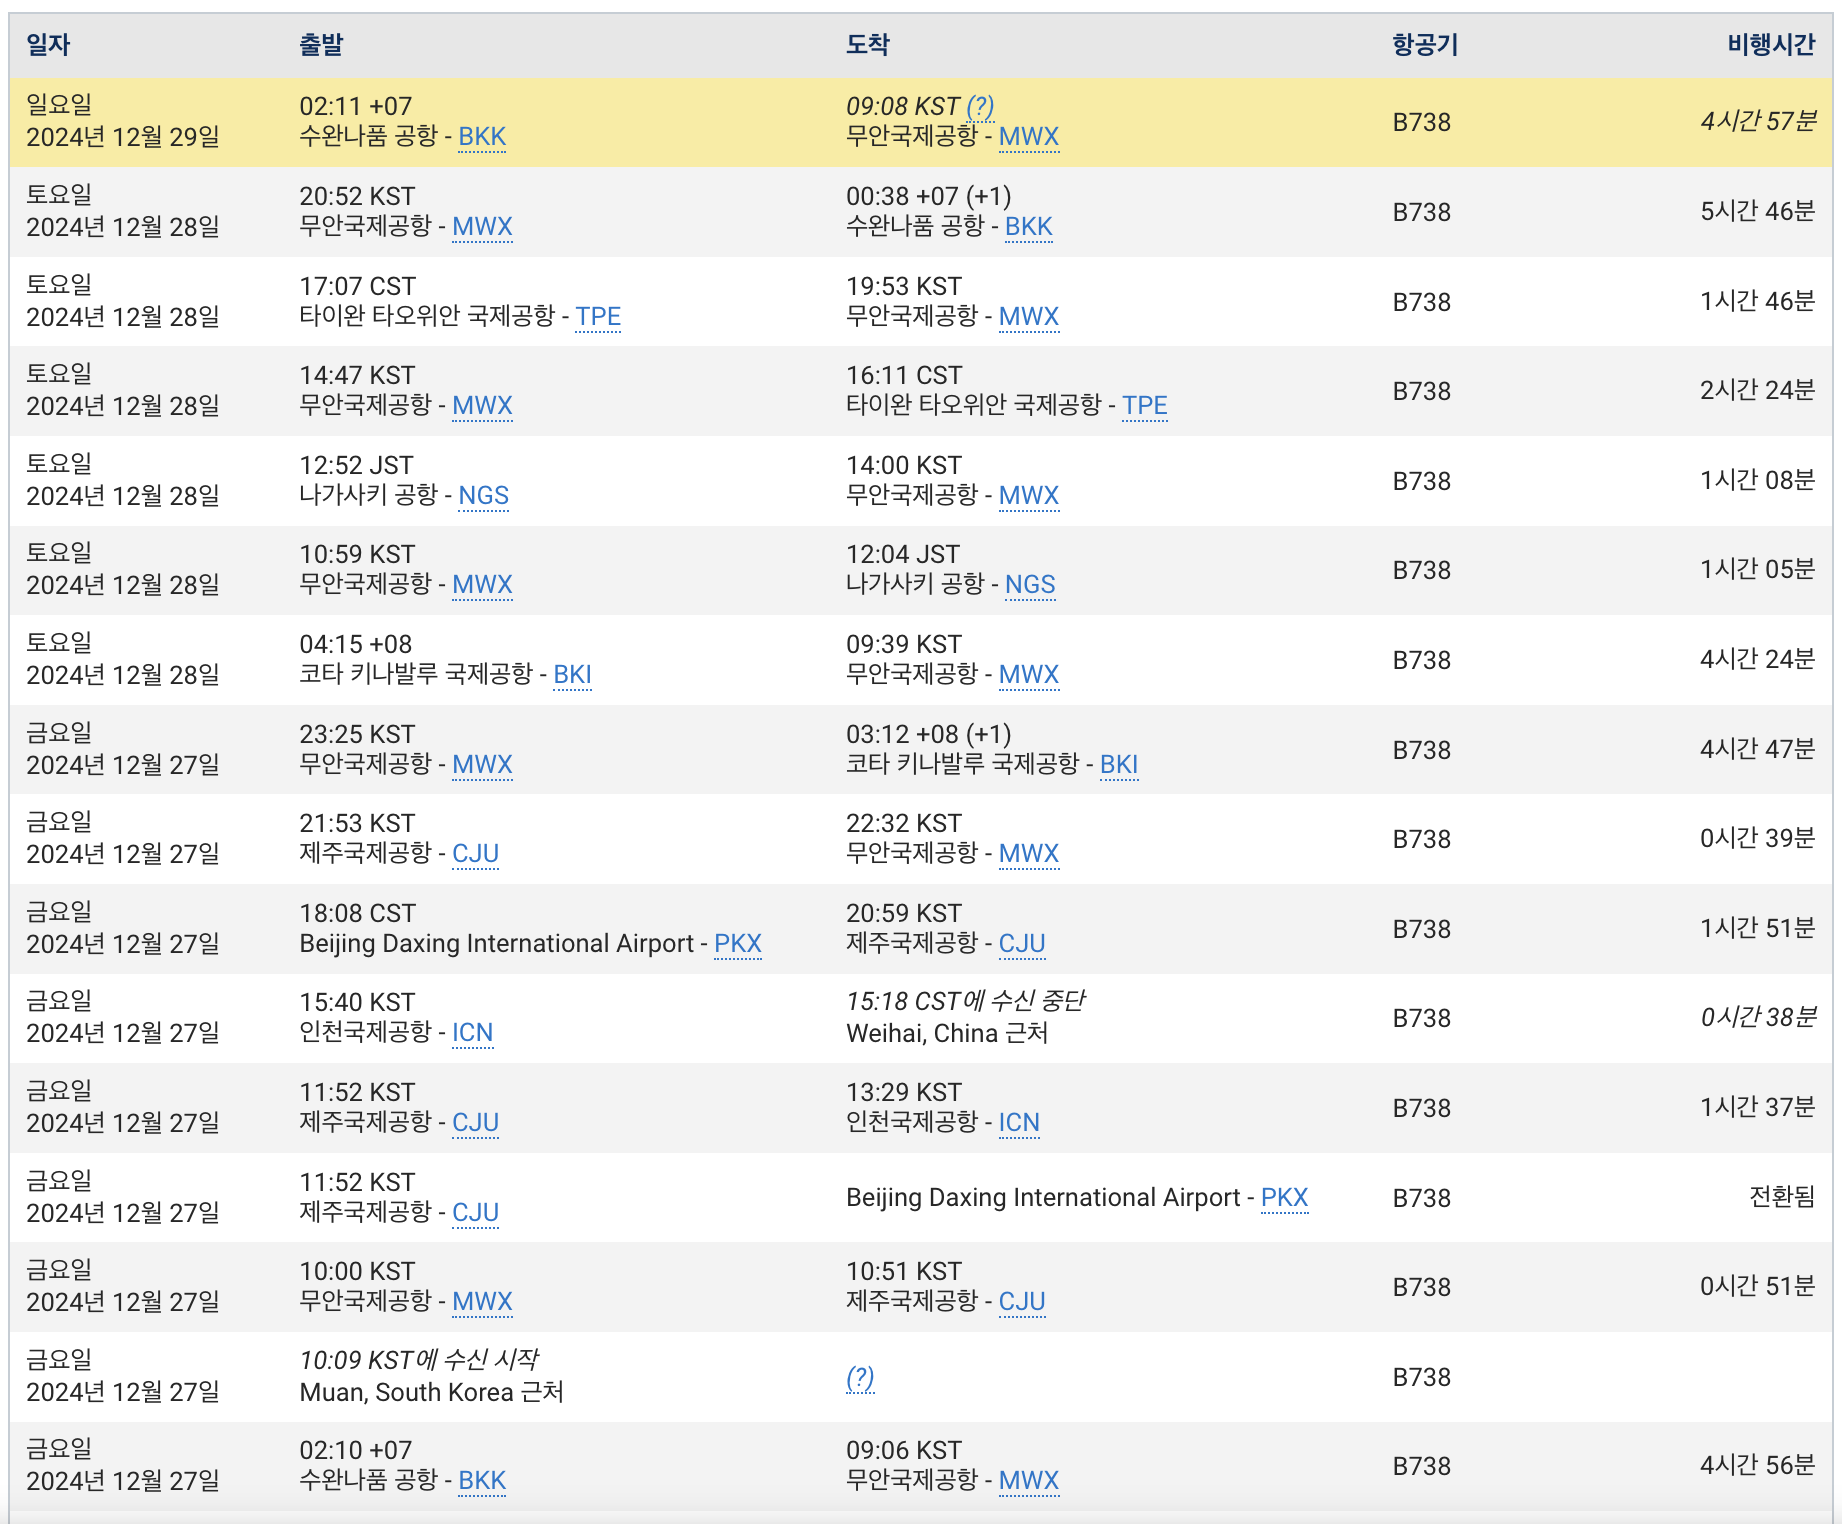1842x1524 pixels.
Task: Open ICN link in 13:29 KST arrival
Action: [x=1020, y=1123]
